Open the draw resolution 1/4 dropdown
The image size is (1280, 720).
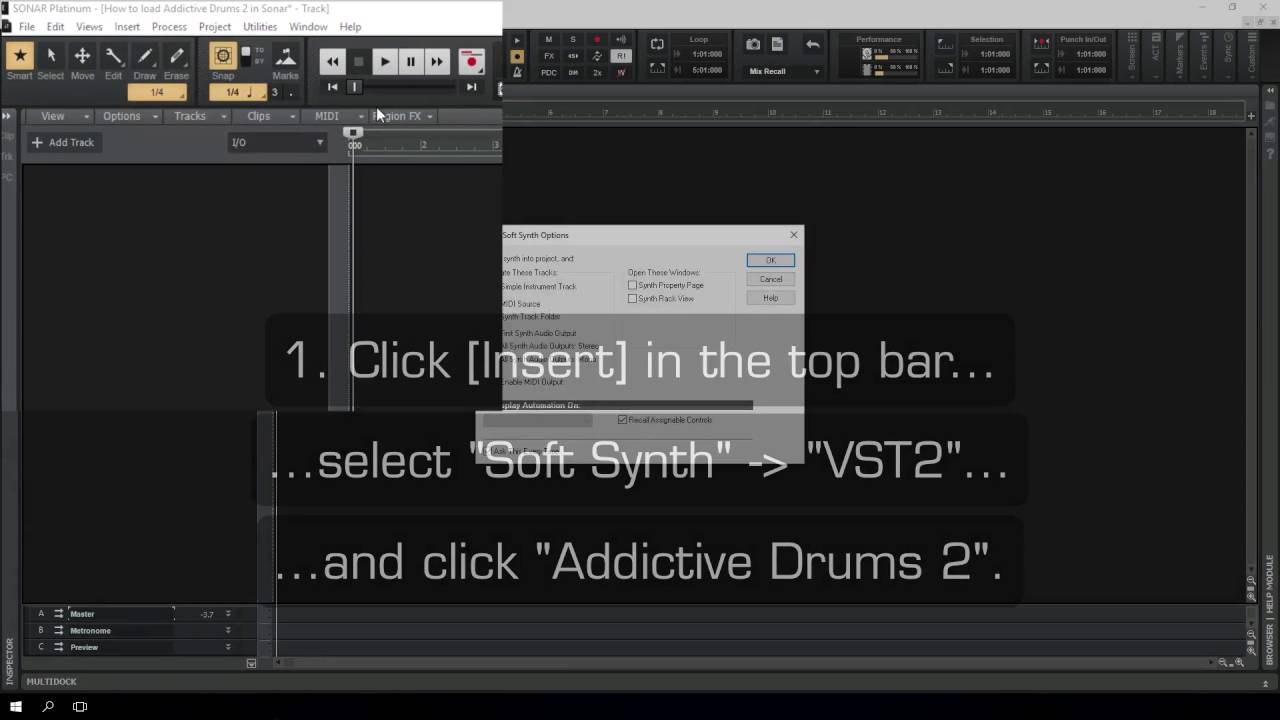[x=157, y=92]
